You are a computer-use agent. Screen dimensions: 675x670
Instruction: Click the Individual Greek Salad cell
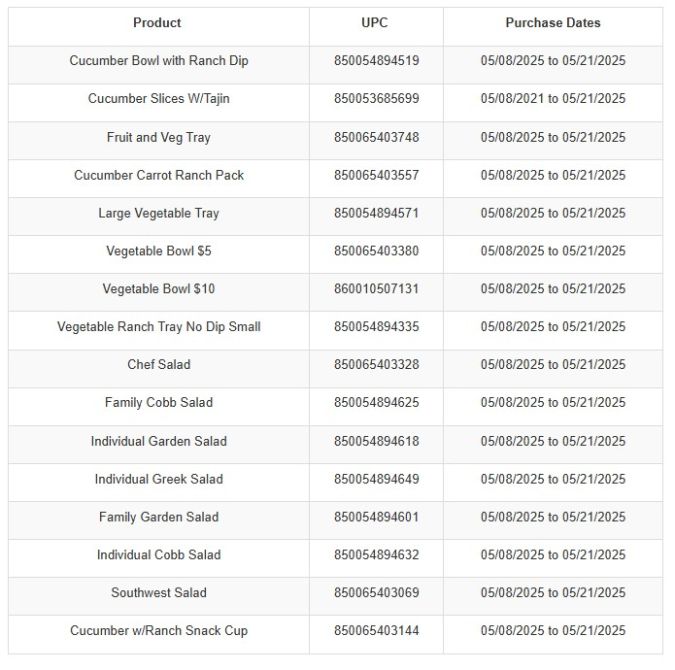(x=159, y=479)
